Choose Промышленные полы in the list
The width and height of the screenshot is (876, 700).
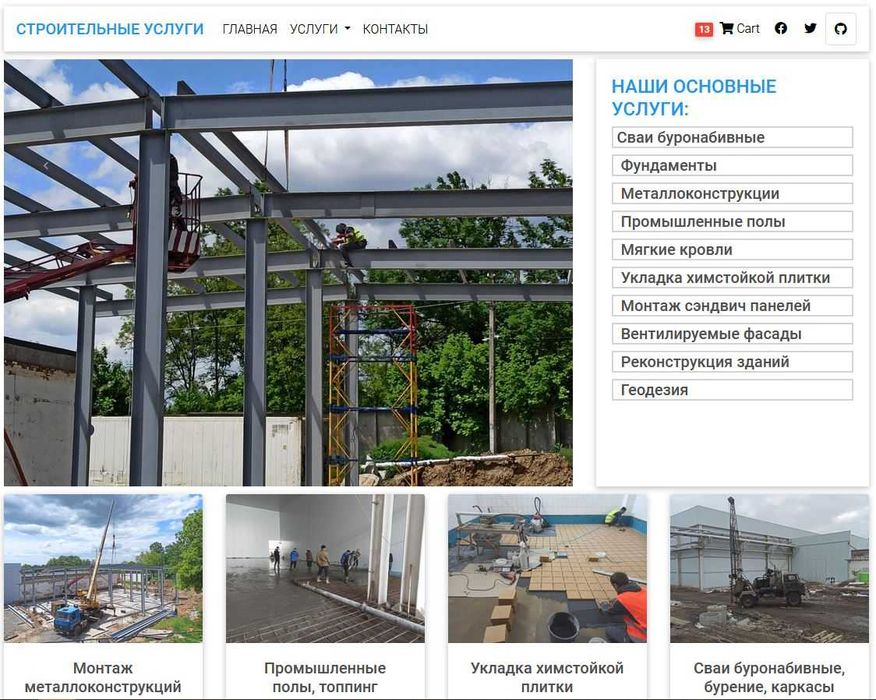pos(732,221)
